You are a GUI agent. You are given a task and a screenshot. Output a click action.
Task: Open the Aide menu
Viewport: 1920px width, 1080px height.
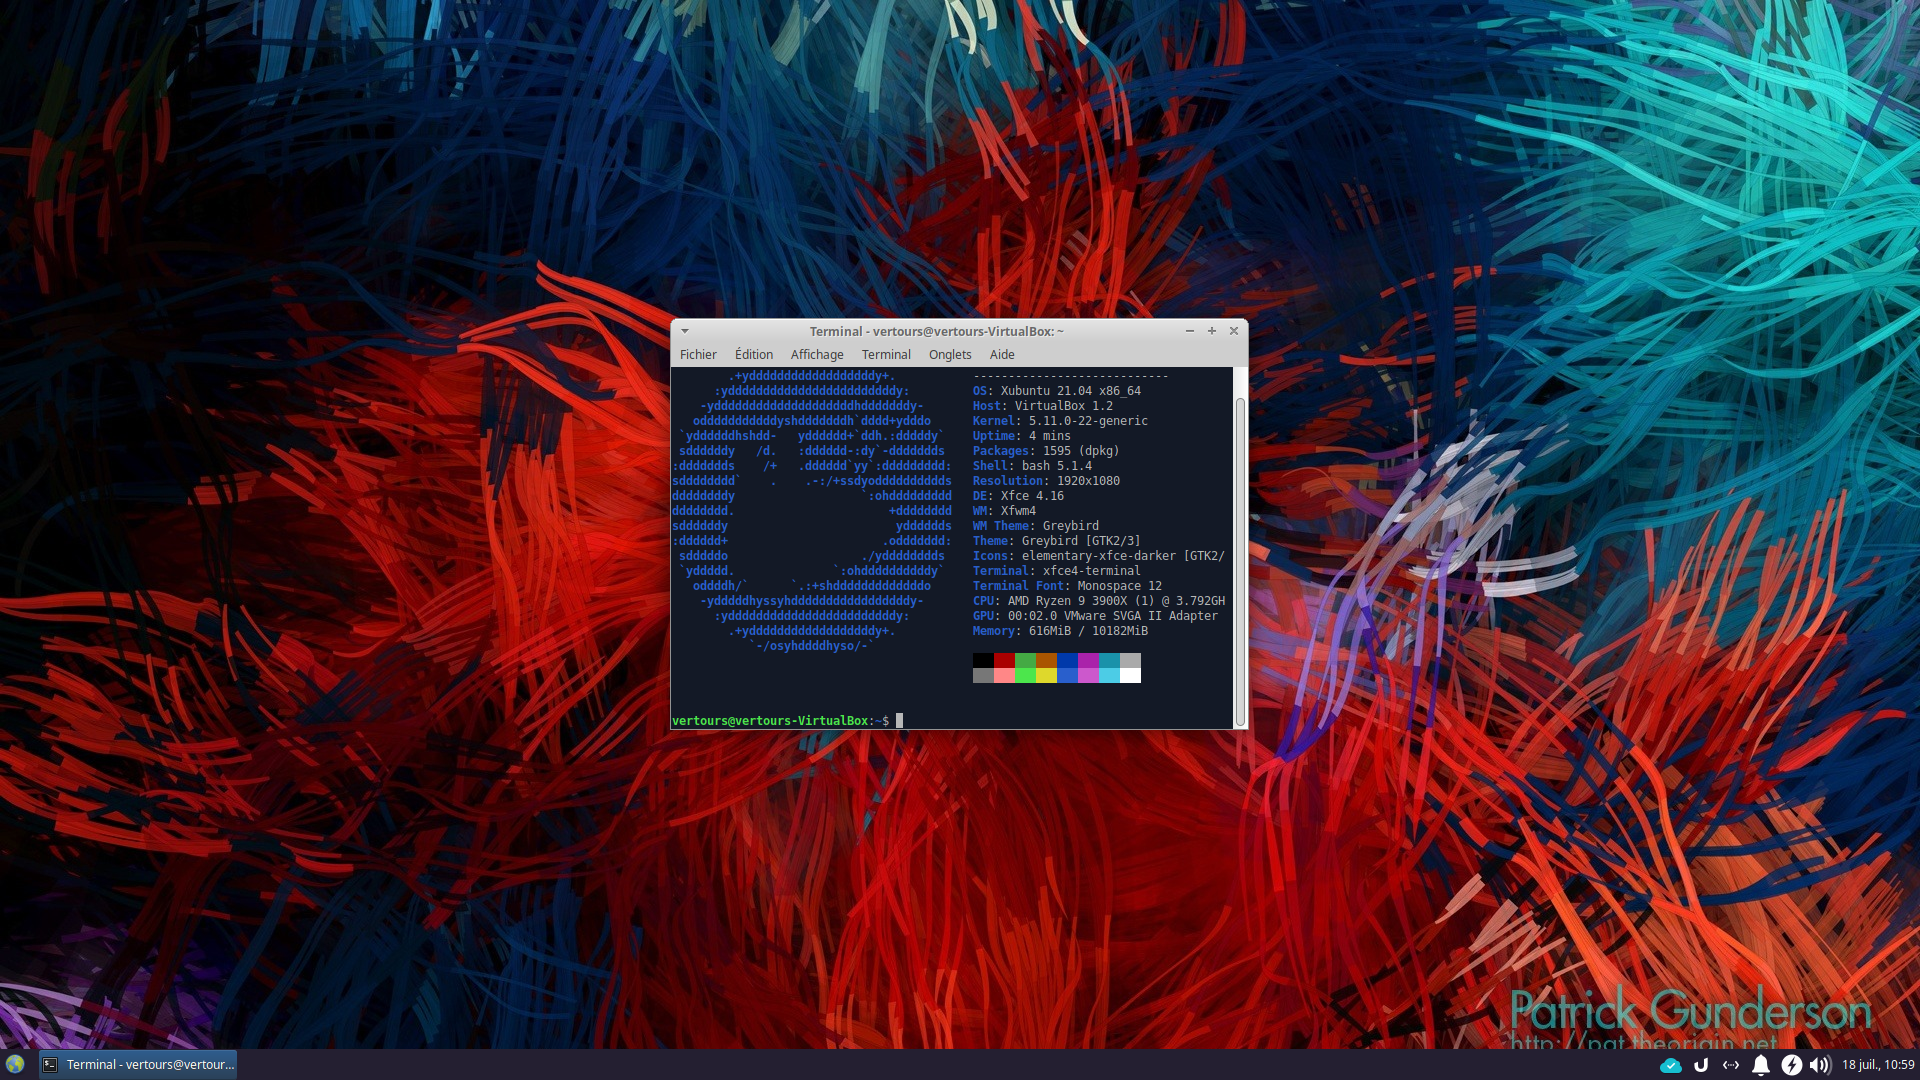pyautogui.click(x=1001, y=354)
